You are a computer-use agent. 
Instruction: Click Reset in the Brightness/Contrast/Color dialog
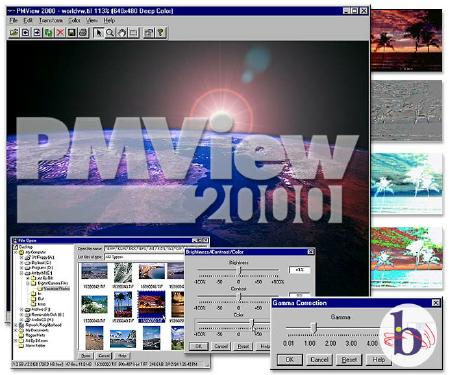coord(243,346)
